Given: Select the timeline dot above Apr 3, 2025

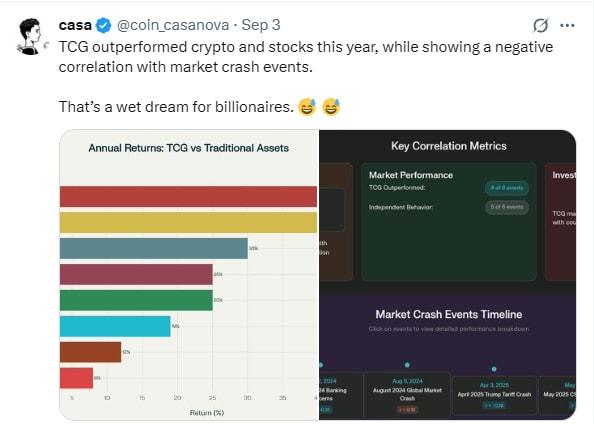Looking at the screenshot, I should click(494, 369).
